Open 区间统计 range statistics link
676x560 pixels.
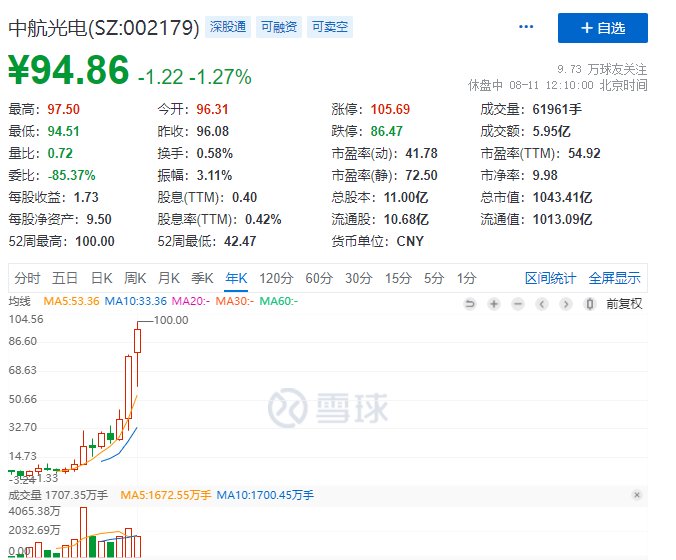(550, 278)
